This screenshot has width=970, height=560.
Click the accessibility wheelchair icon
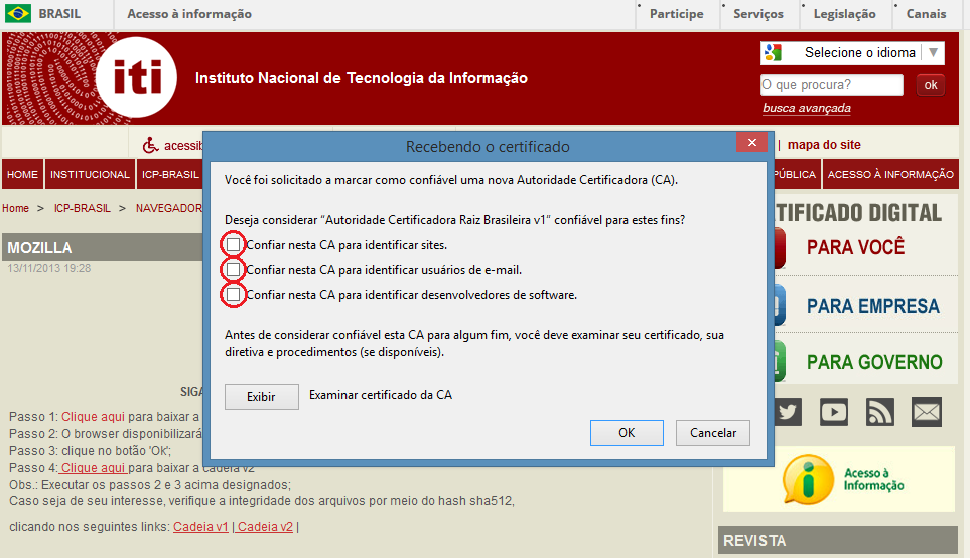coord(150,145)
